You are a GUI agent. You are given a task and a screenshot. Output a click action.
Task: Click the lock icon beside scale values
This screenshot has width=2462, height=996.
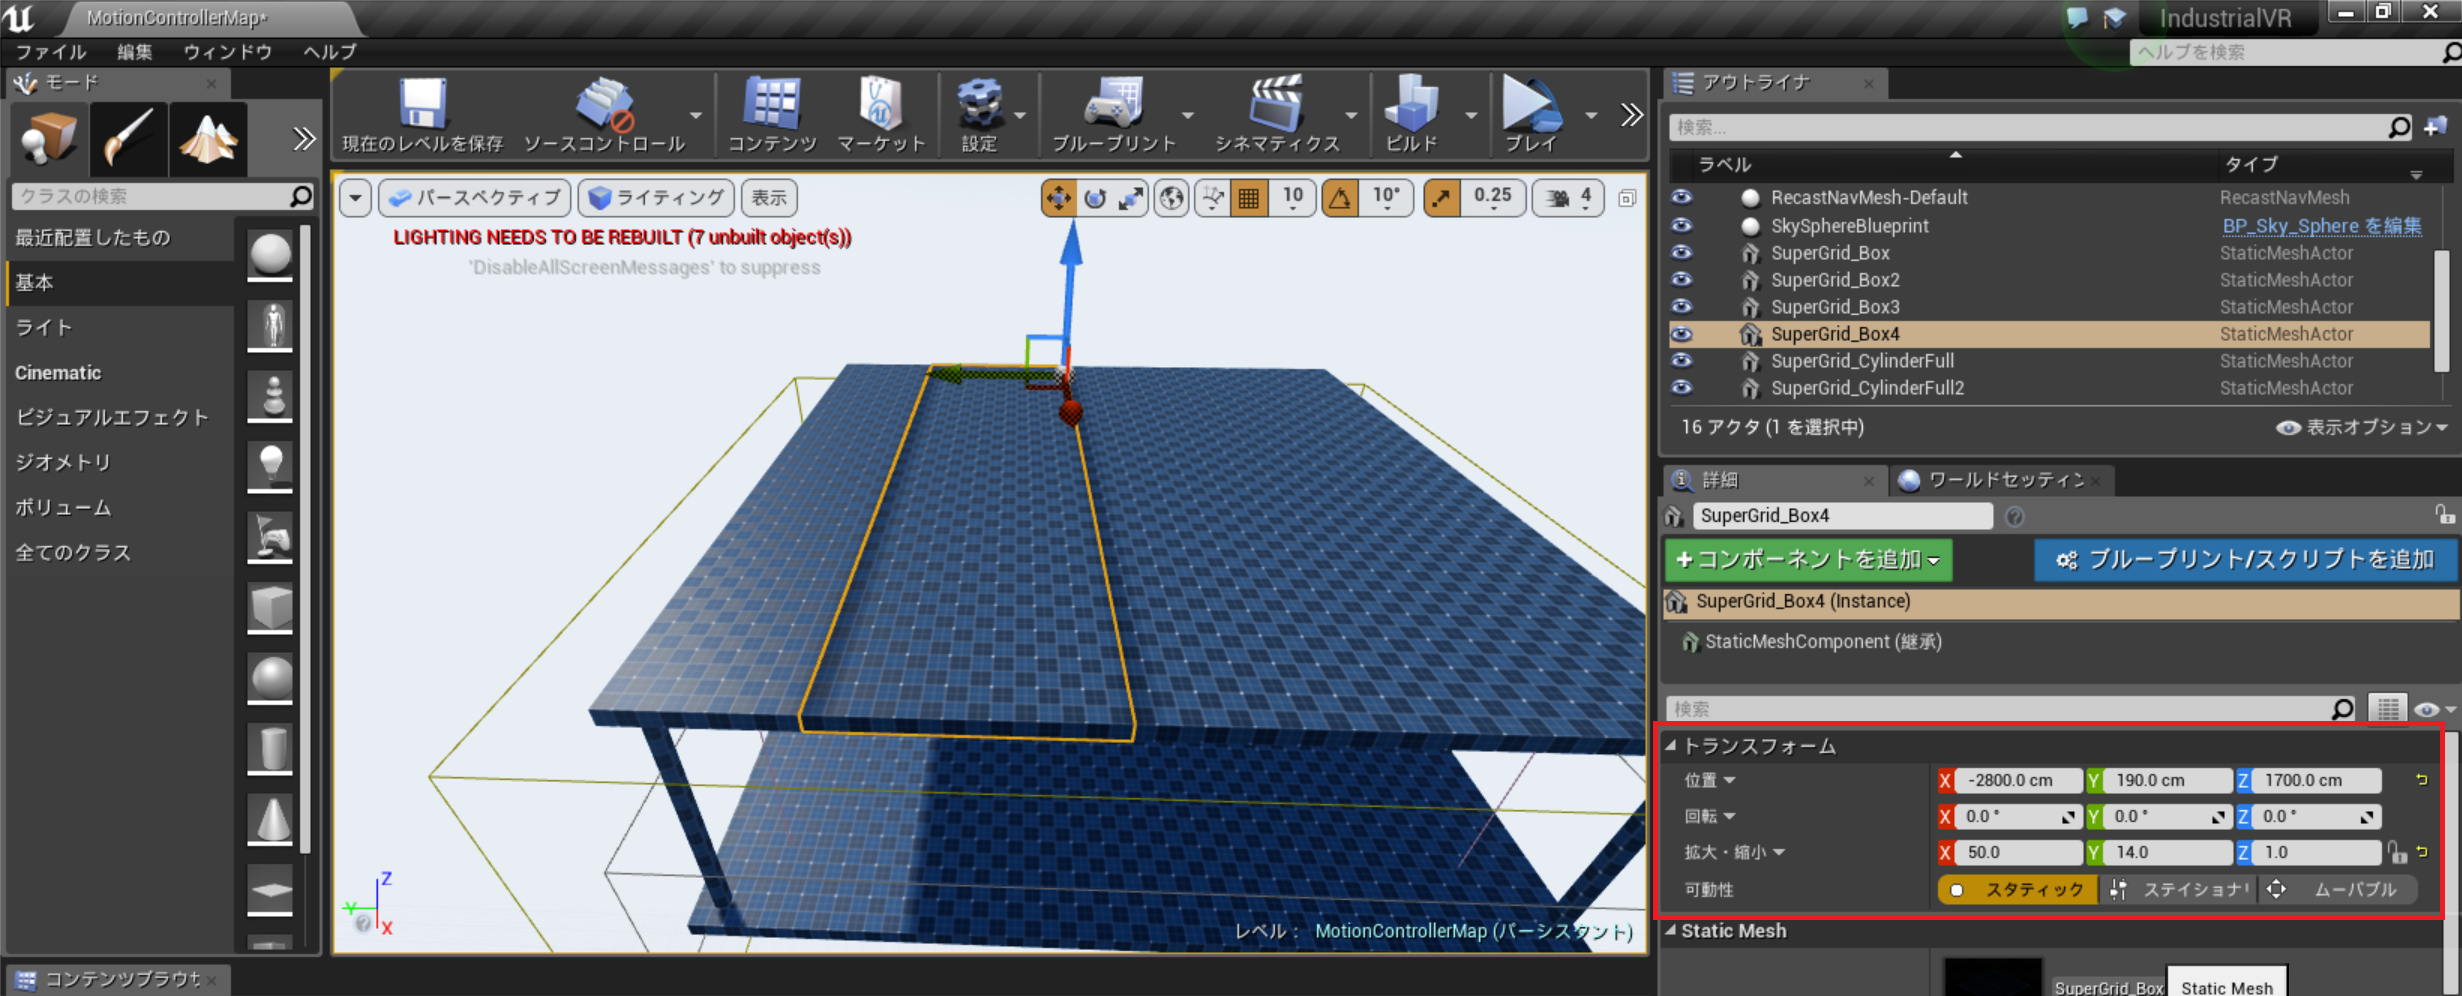tap(2397, 852)
